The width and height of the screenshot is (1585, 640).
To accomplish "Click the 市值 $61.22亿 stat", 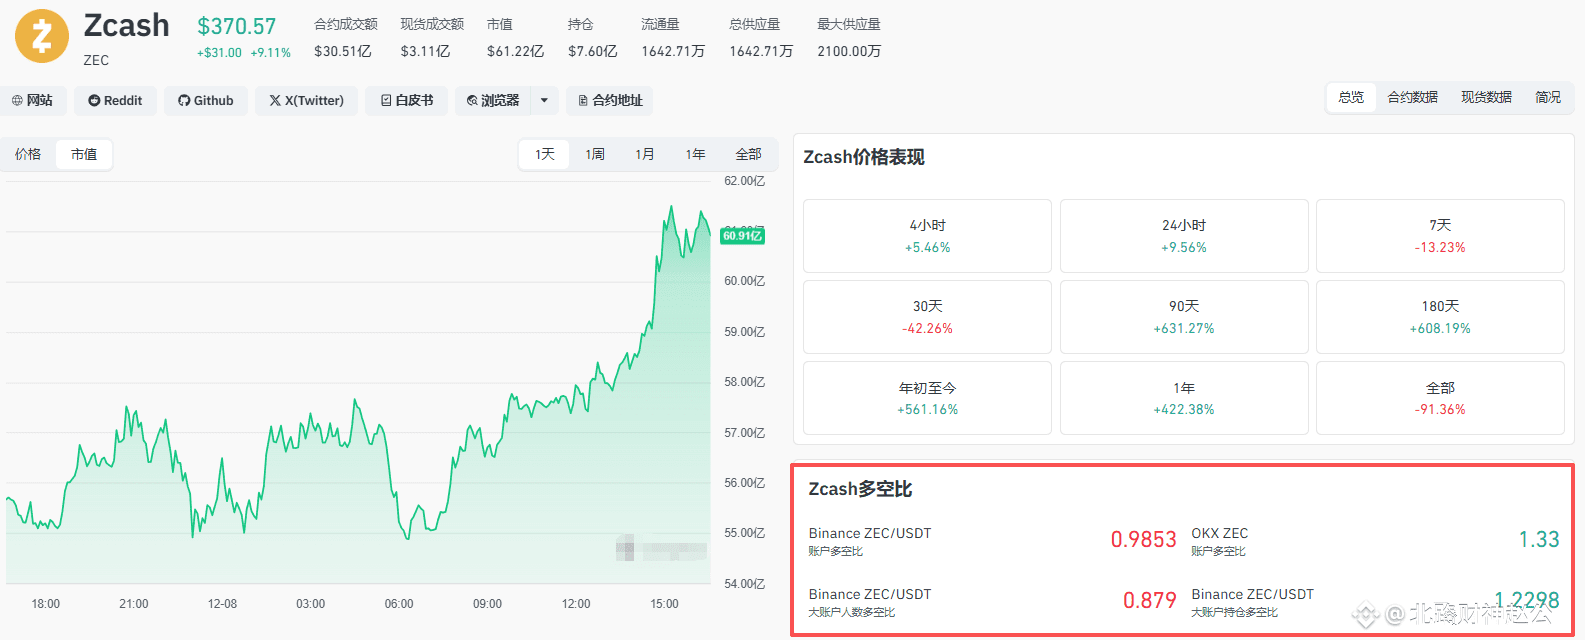I will pos(515,37).
